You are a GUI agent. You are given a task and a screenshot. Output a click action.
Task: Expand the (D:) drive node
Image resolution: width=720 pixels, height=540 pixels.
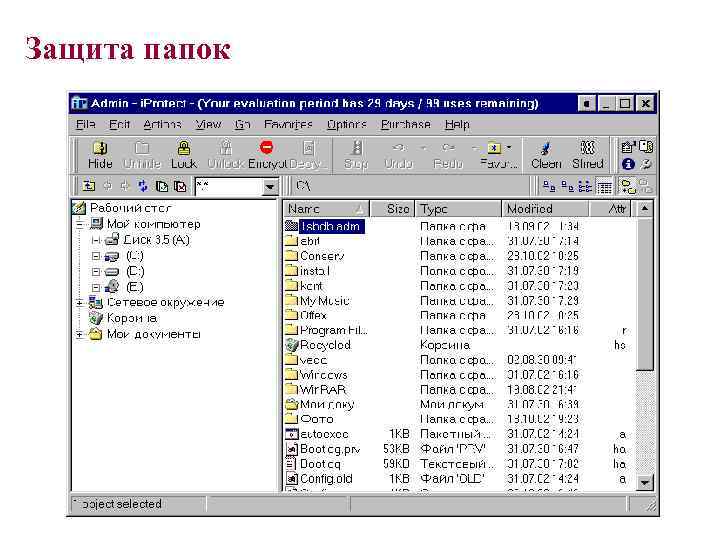click(96, 272)
